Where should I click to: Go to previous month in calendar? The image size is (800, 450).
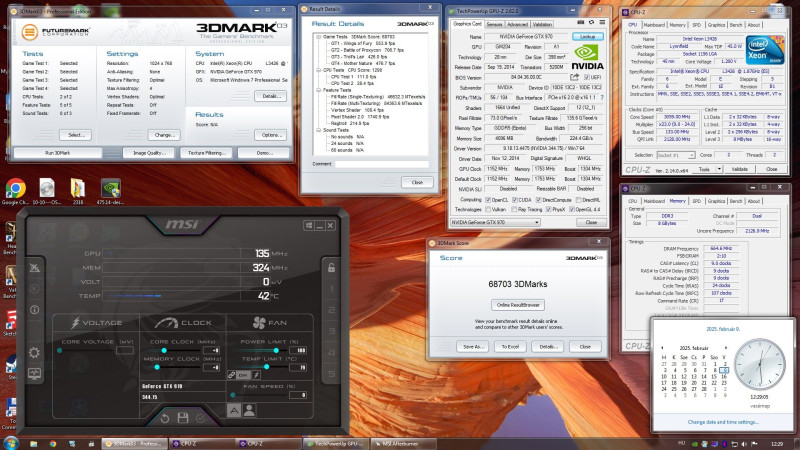tap(662, 348)
